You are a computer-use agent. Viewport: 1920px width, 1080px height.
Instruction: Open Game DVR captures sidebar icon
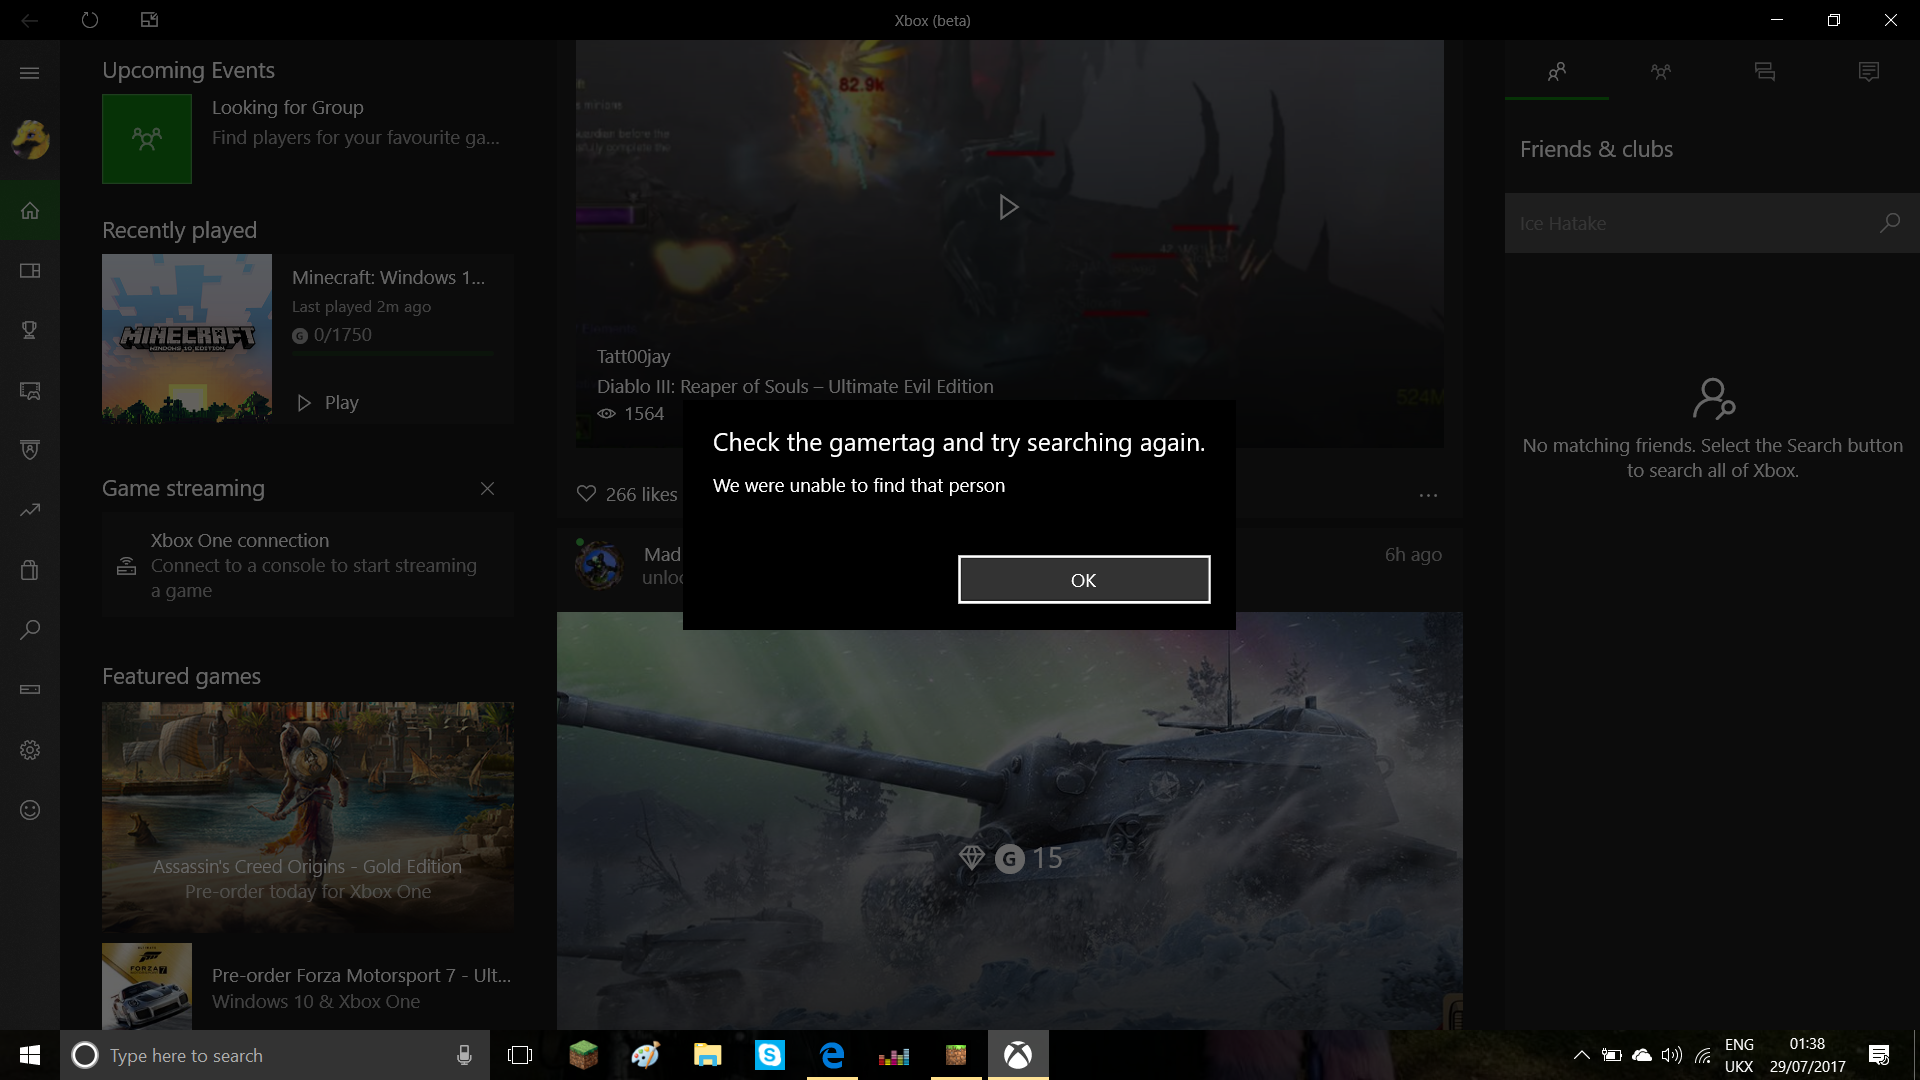click(30, 390)
